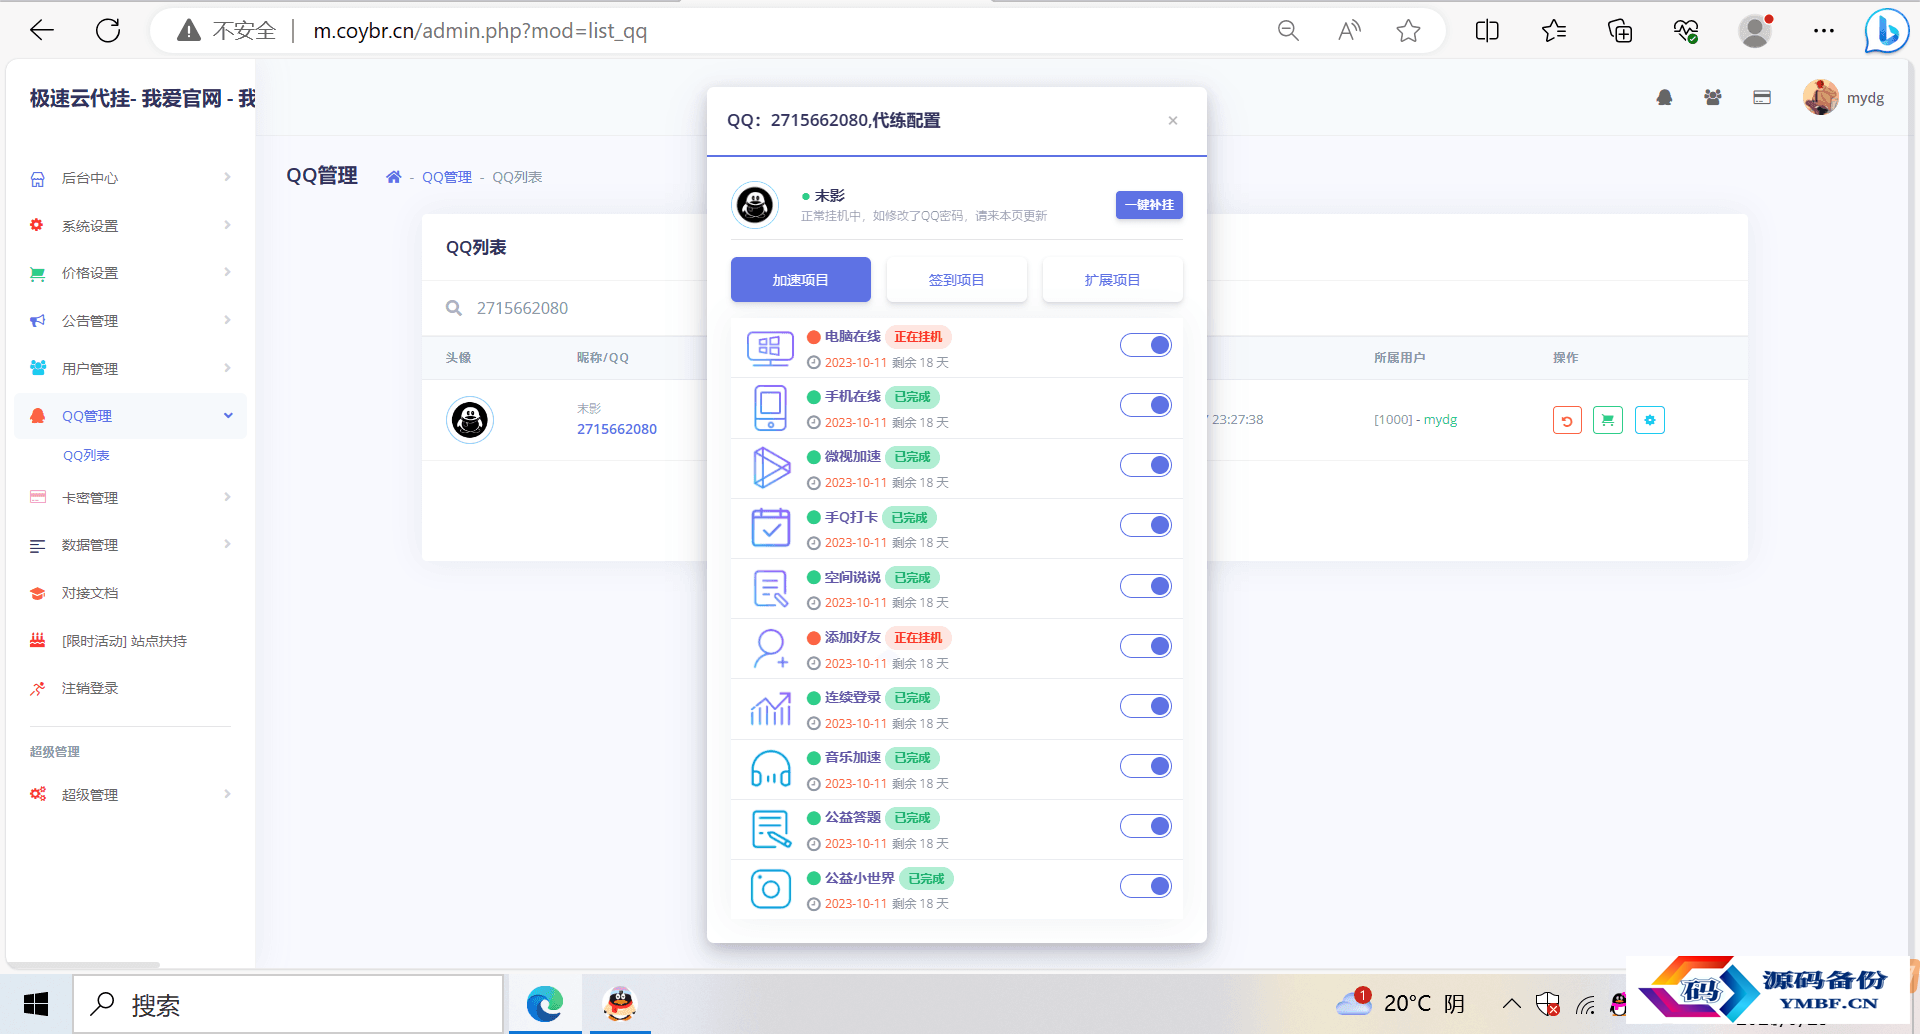
Task: Click the card icon in header
Action: coord(1762,98)
